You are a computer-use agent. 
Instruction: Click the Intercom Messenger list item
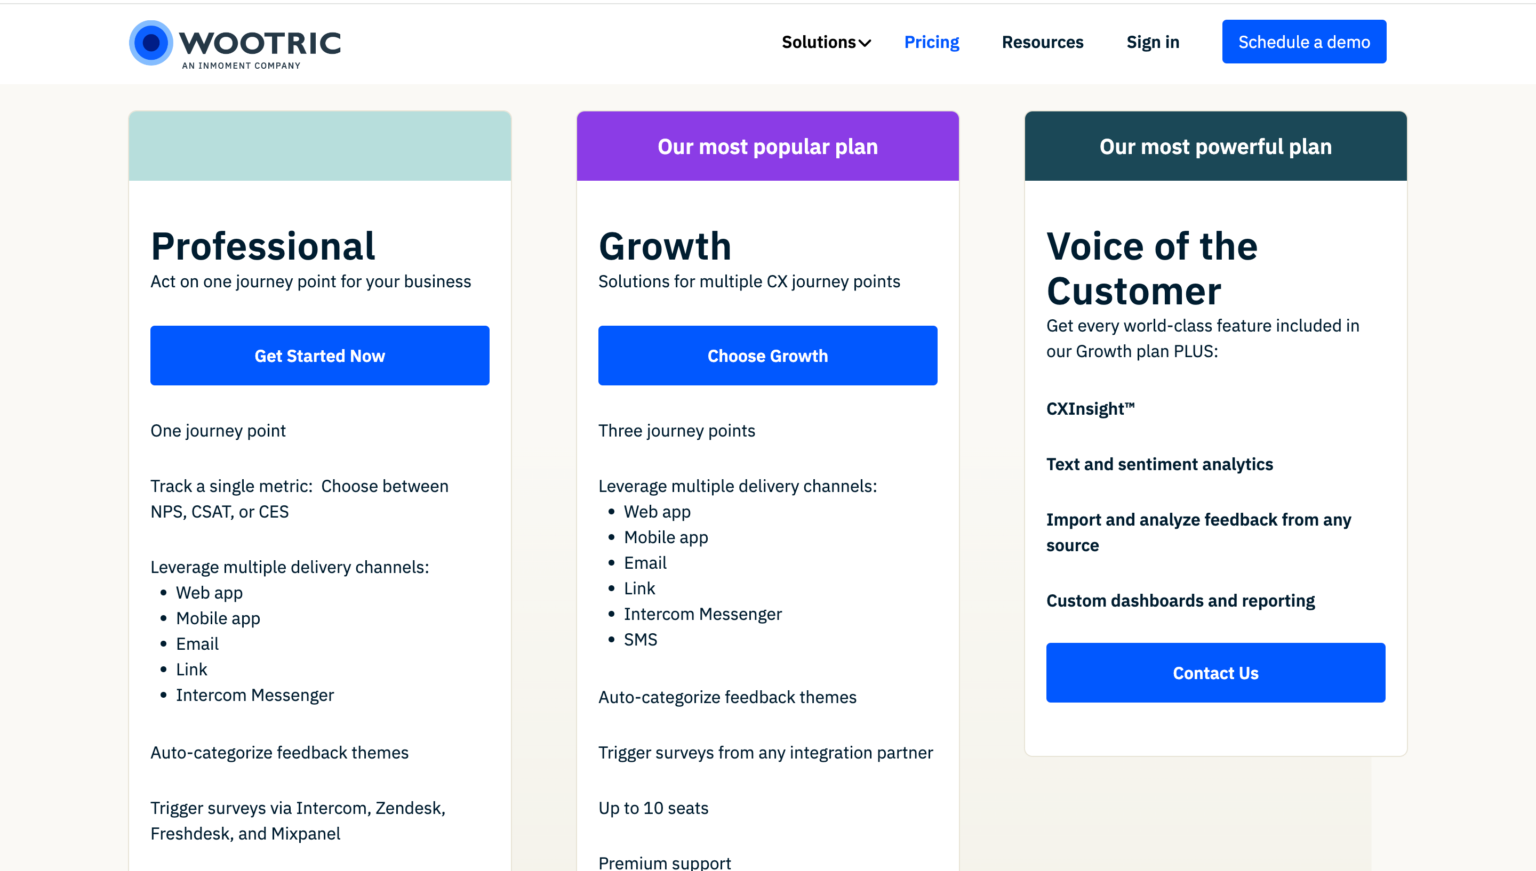255,694
